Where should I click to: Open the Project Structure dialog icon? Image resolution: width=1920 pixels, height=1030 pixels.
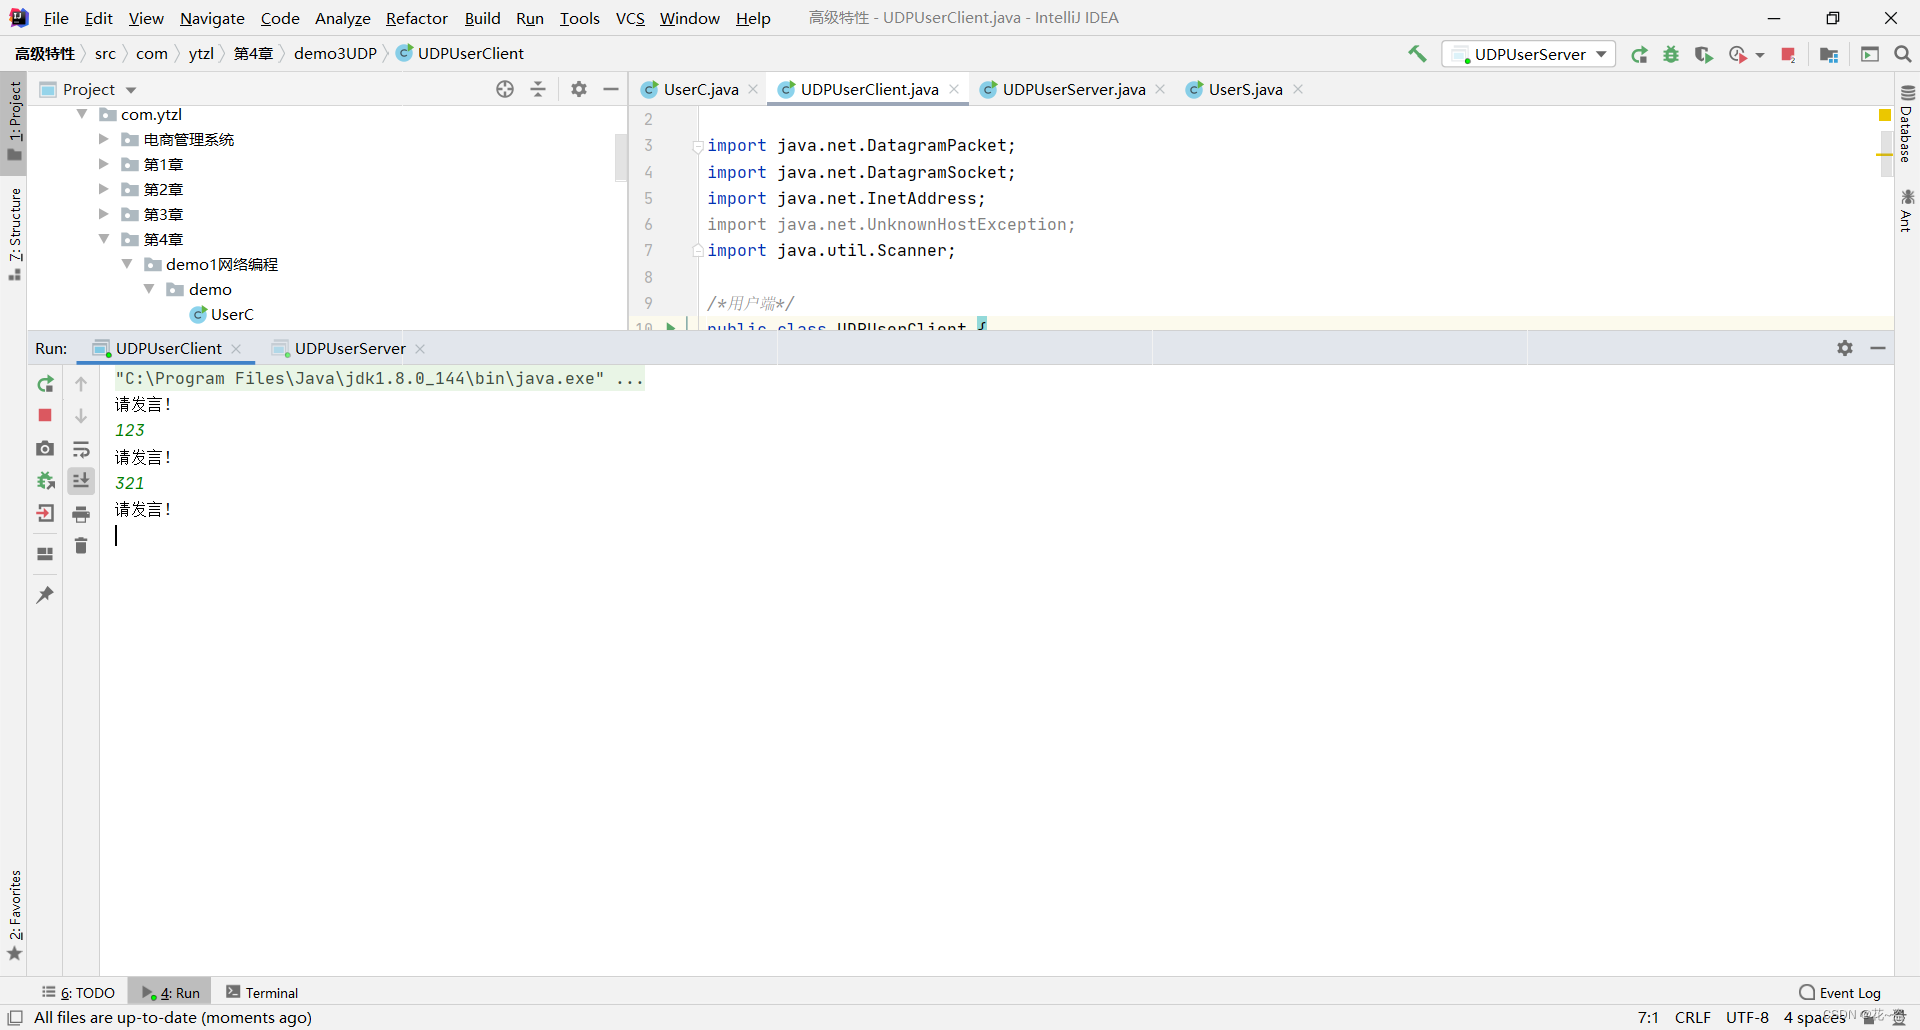coord(1829,54)
